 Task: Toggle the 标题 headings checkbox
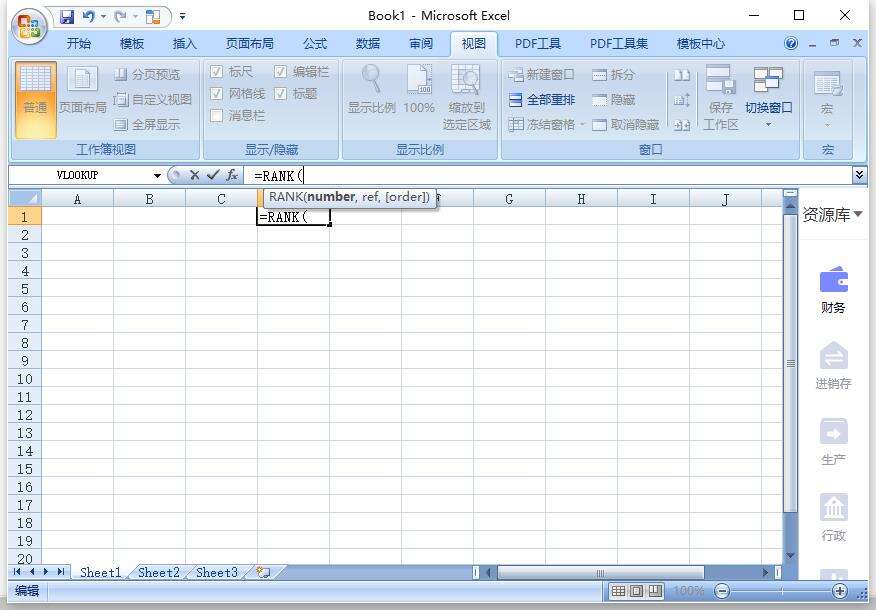[x=280, y=93]
